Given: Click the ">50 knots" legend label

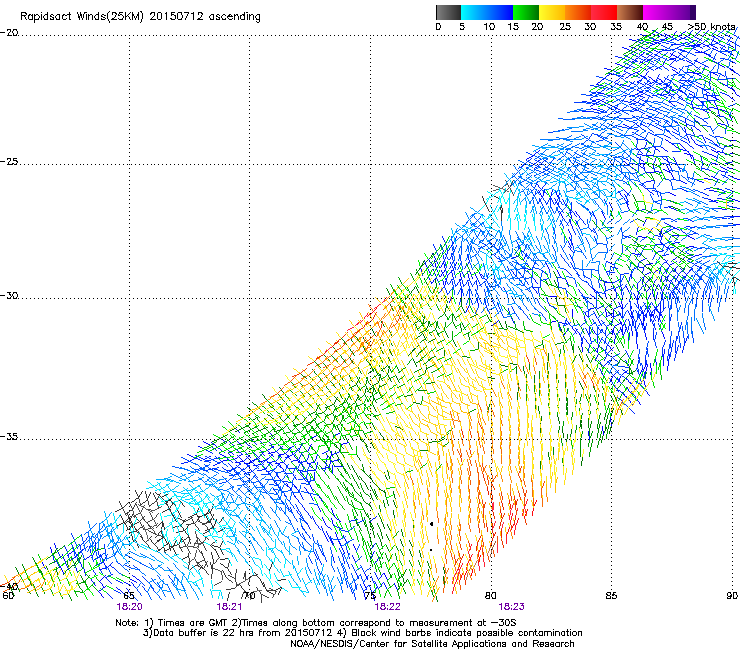Looking at the screenshot, I should [x=711, y=27].
